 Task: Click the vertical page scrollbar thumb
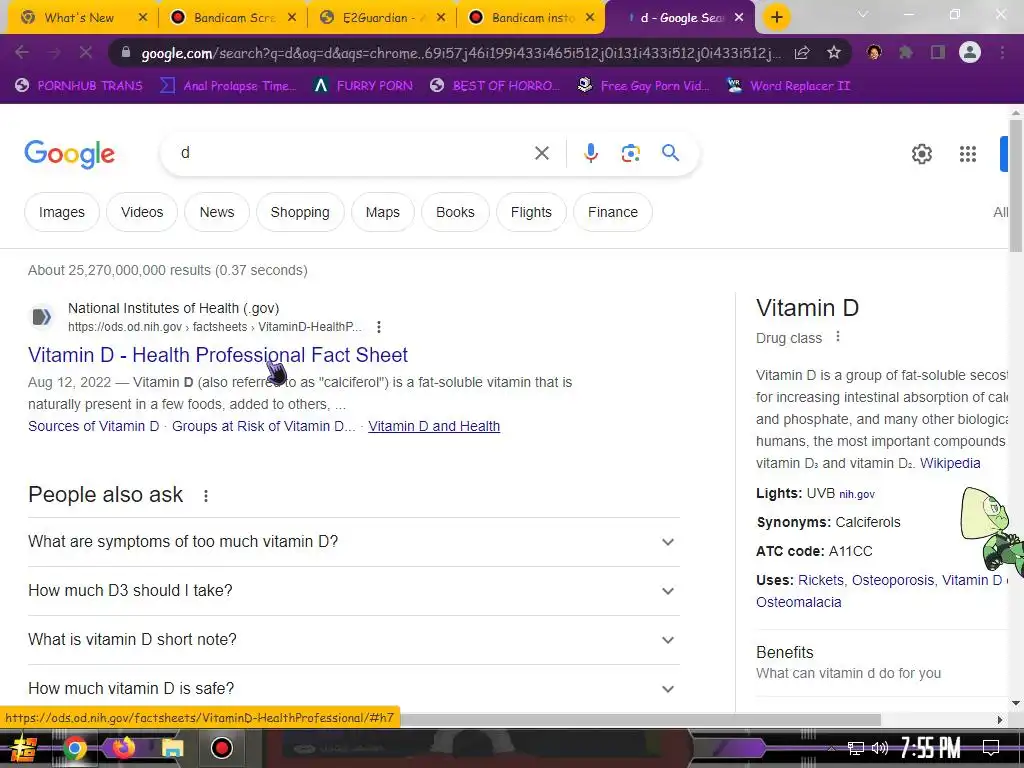[1016, 185]
